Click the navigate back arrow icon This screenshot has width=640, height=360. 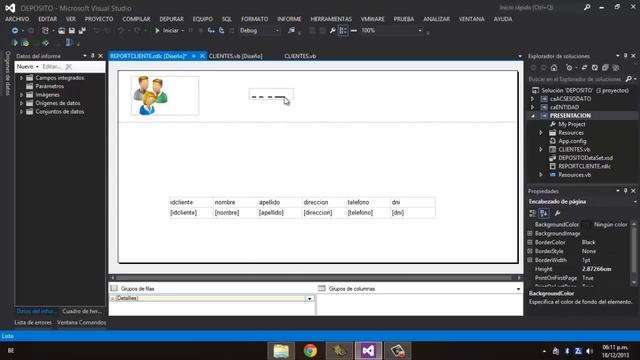[15, 31]
